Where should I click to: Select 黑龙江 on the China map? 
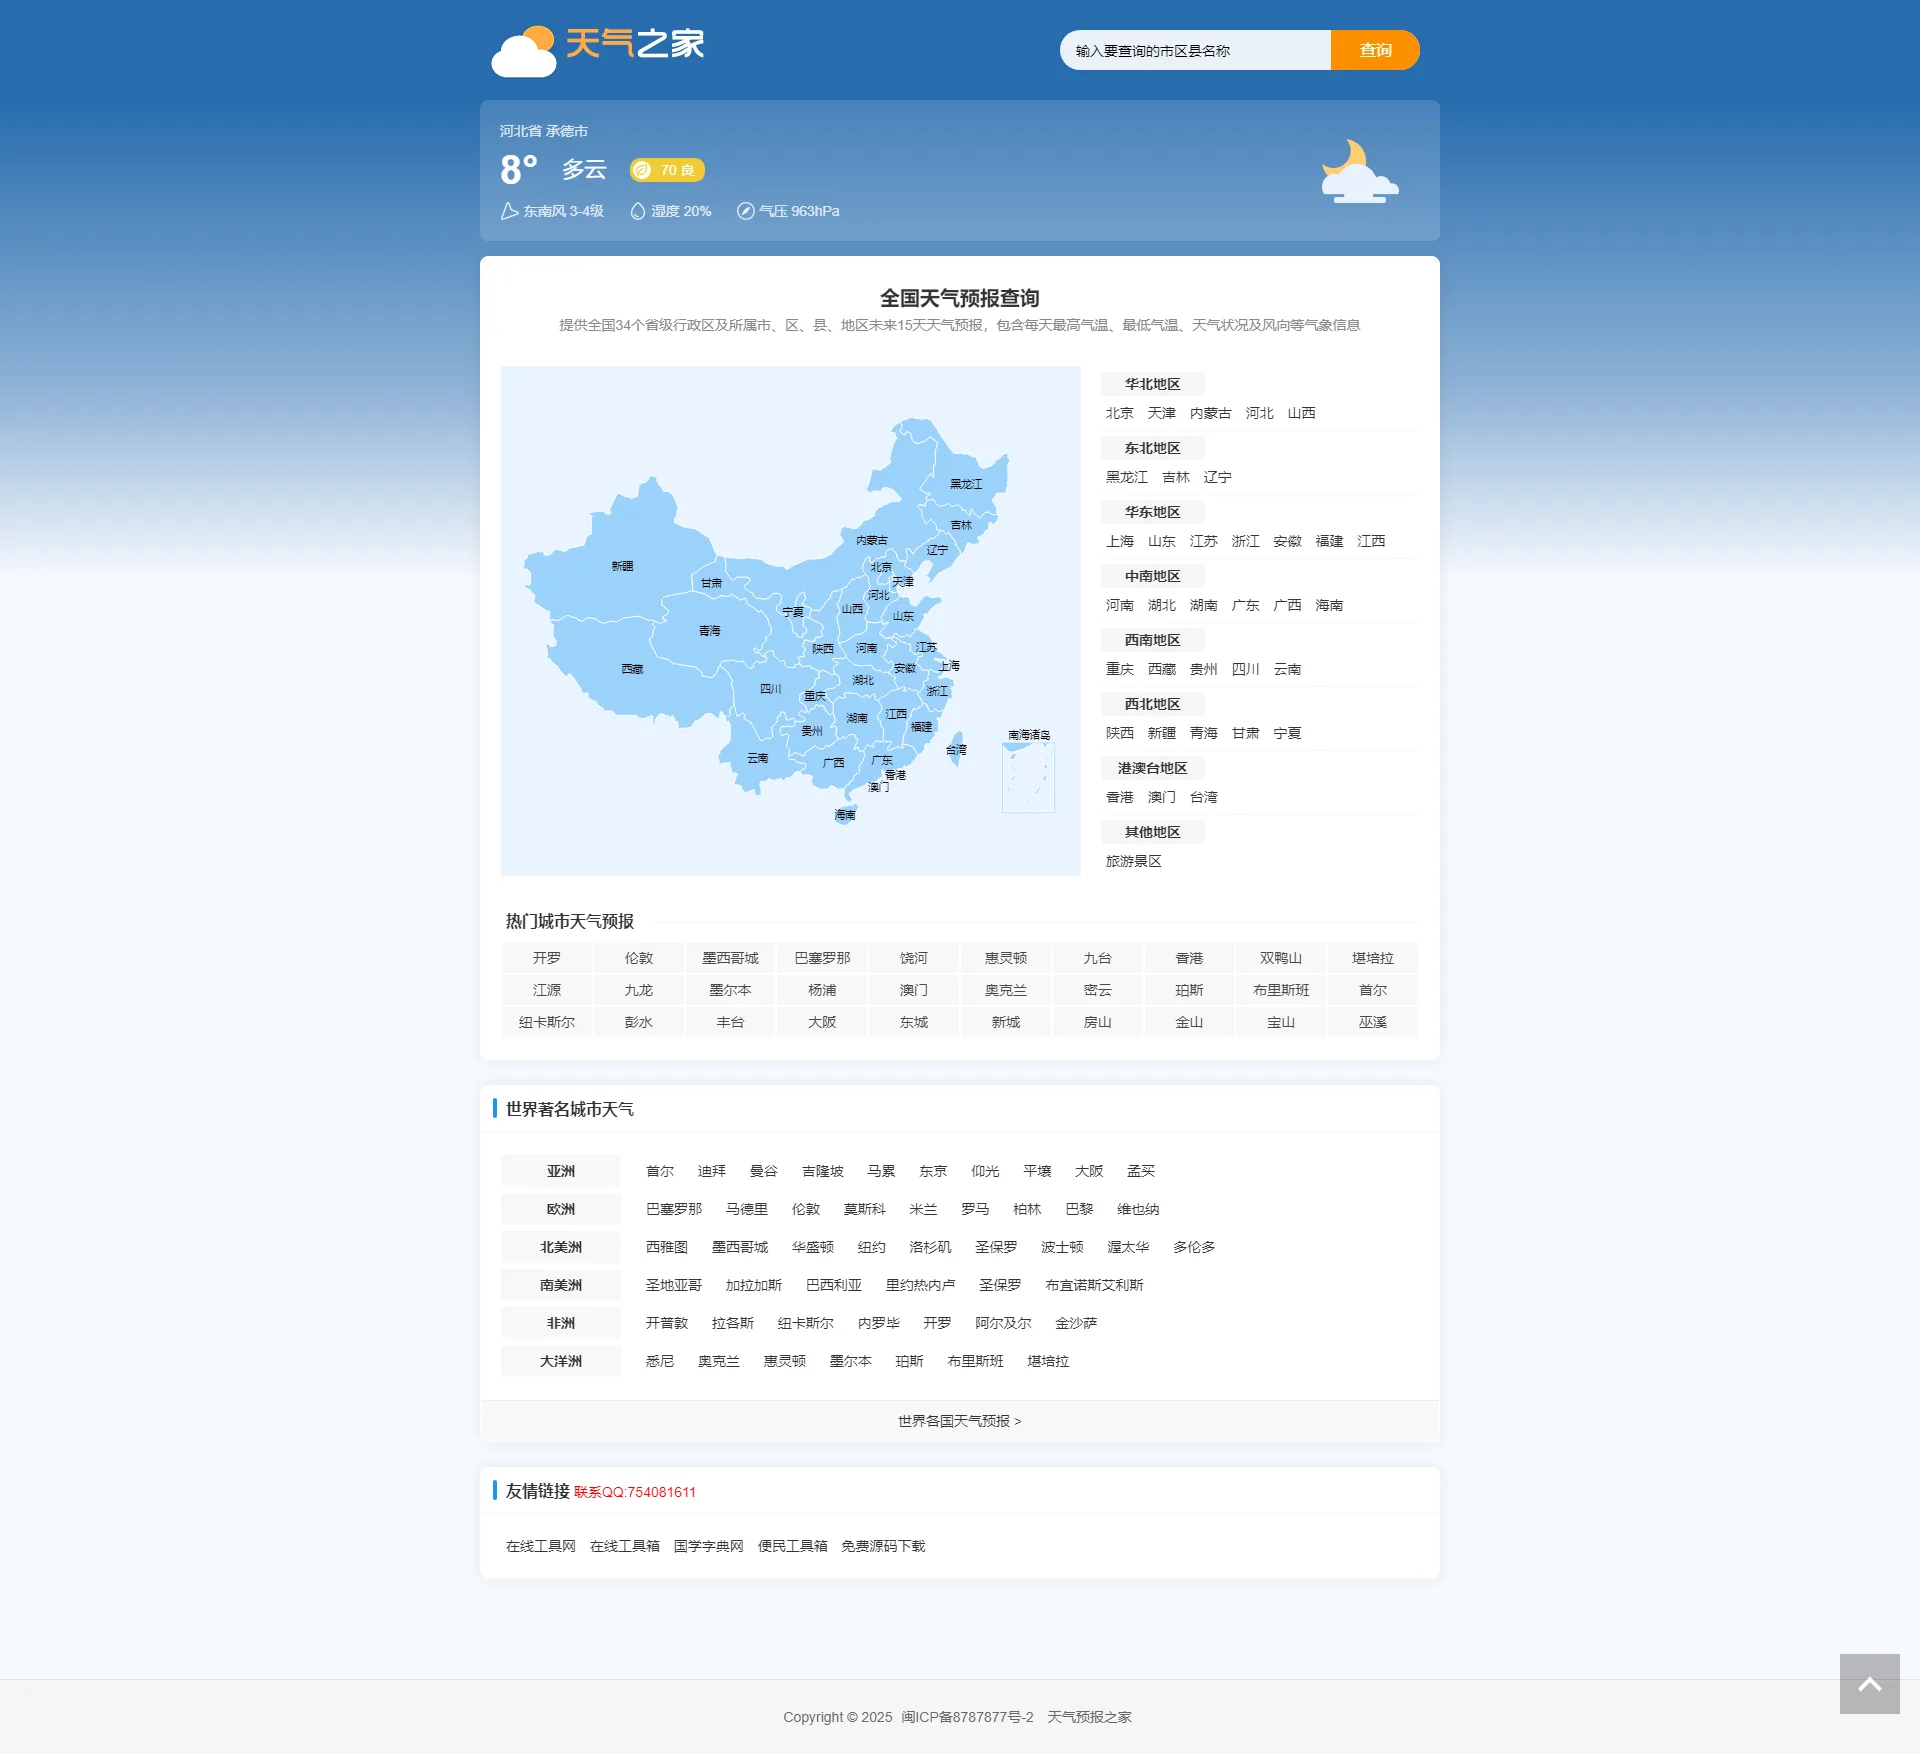click(x=965, y=484)
